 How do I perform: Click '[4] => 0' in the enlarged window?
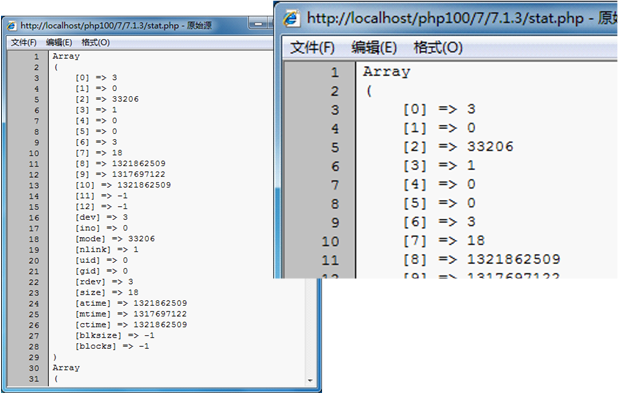click(439, 184)
